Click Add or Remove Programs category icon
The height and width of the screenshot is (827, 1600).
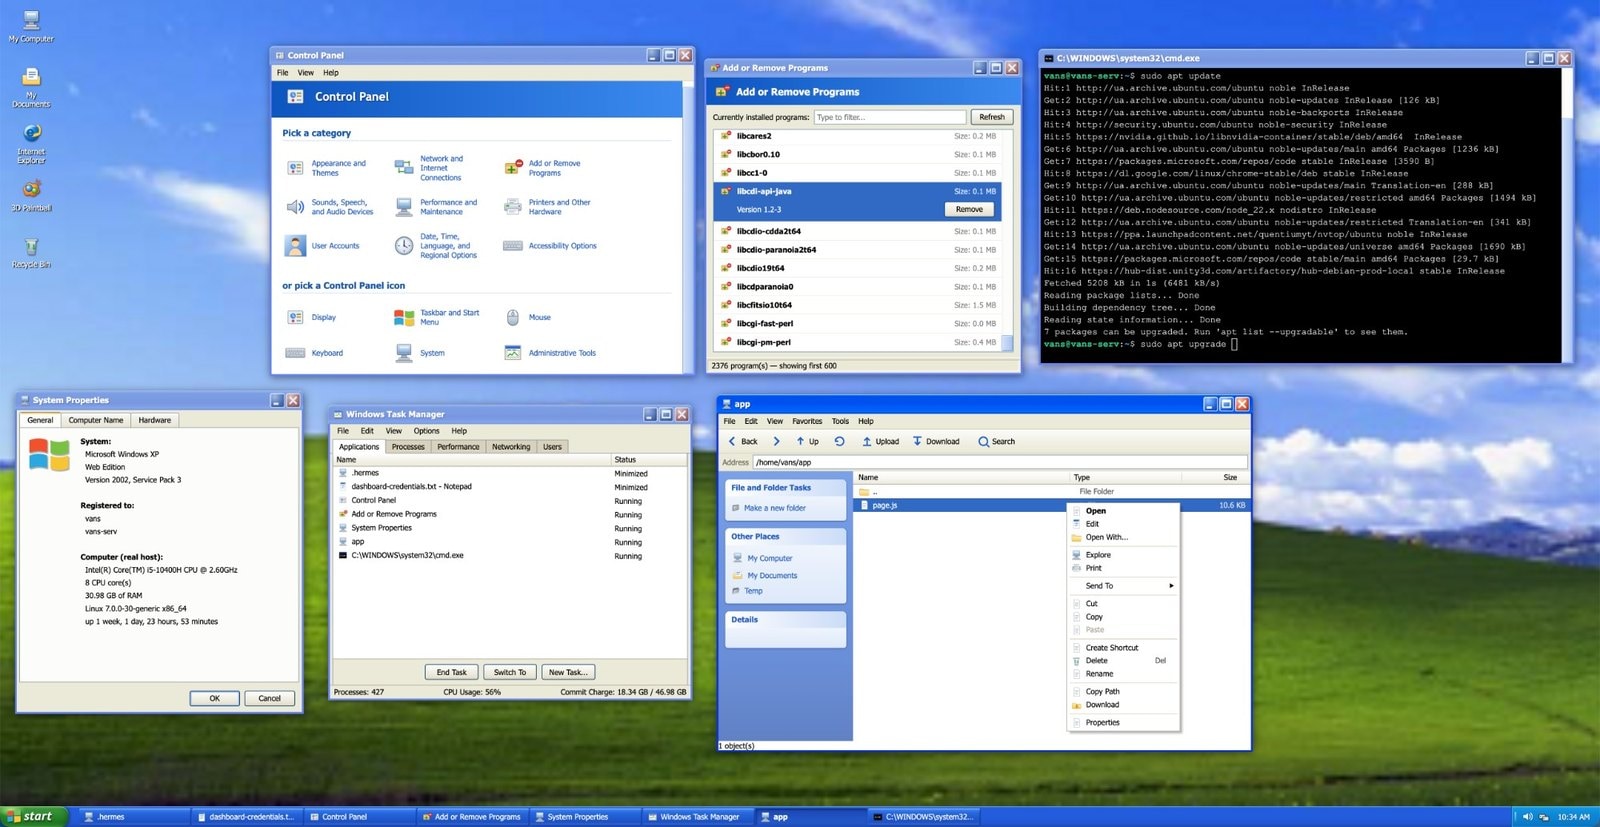click(513, 168)
